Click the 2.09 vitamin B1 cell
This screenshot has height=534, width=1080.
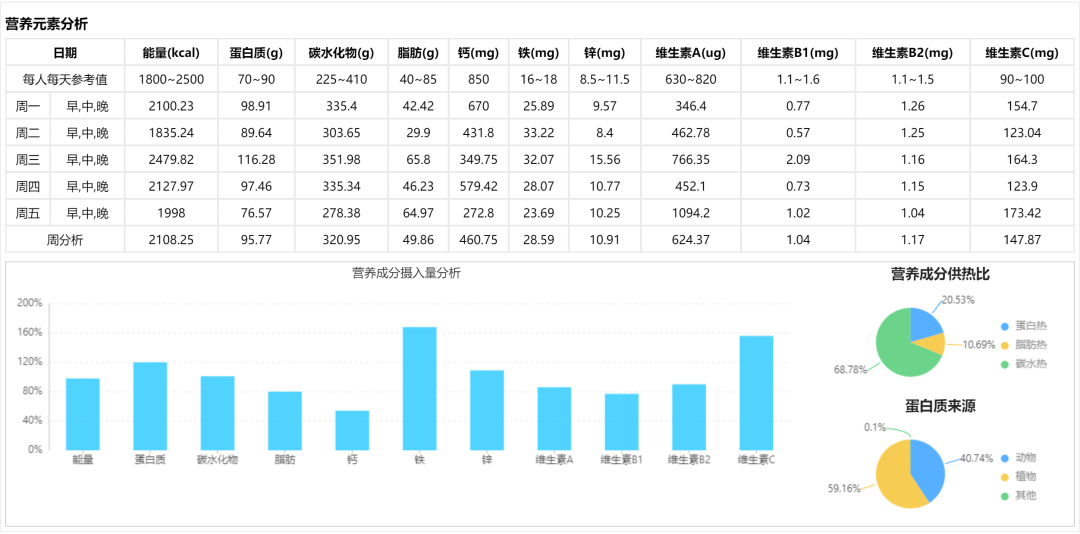[798, 160]
